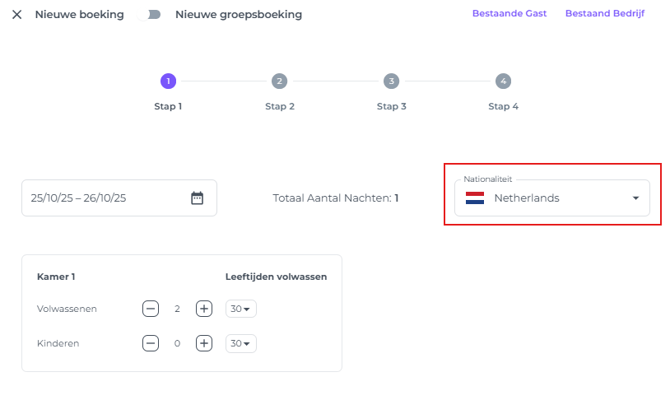Select the Stap 3 step indicator
The width and height of the screenshot is (670, 414).
pos(391,81)
